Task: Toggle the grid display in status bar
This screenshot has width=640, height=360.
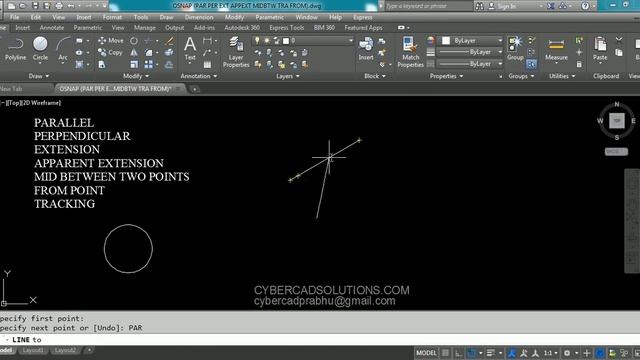Action: click(x=446, y=353)
